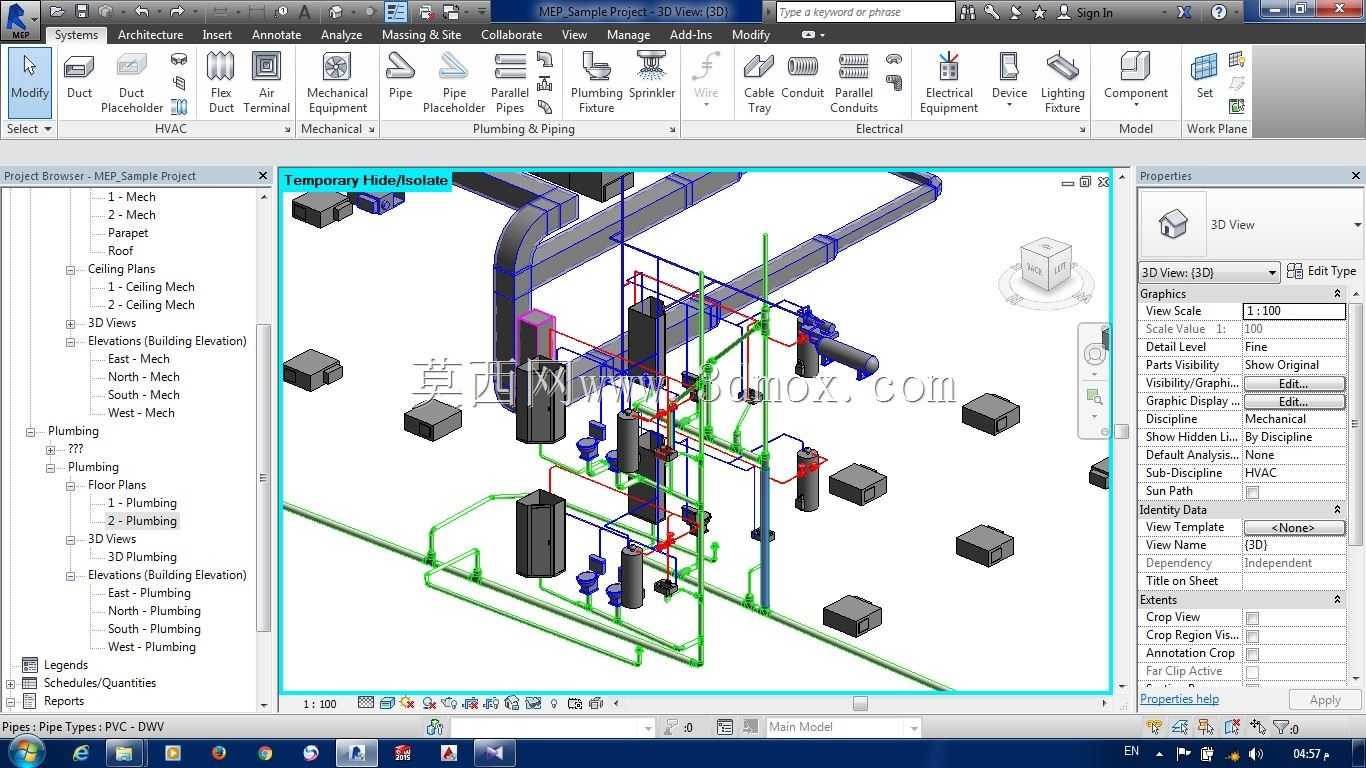
Task: Select the Flex Duct tool
Action: pyautogui.click(x=221, y=82)
